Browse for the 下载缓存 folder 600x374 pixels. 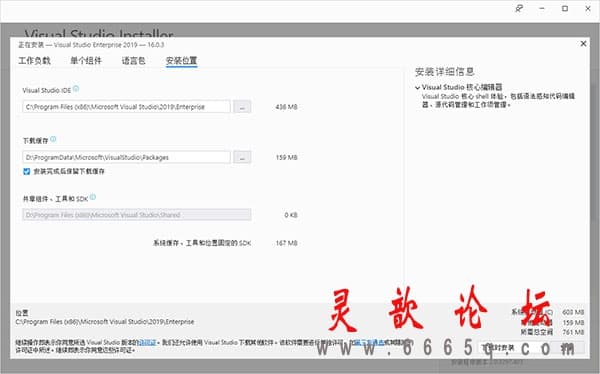coord(242,157)
